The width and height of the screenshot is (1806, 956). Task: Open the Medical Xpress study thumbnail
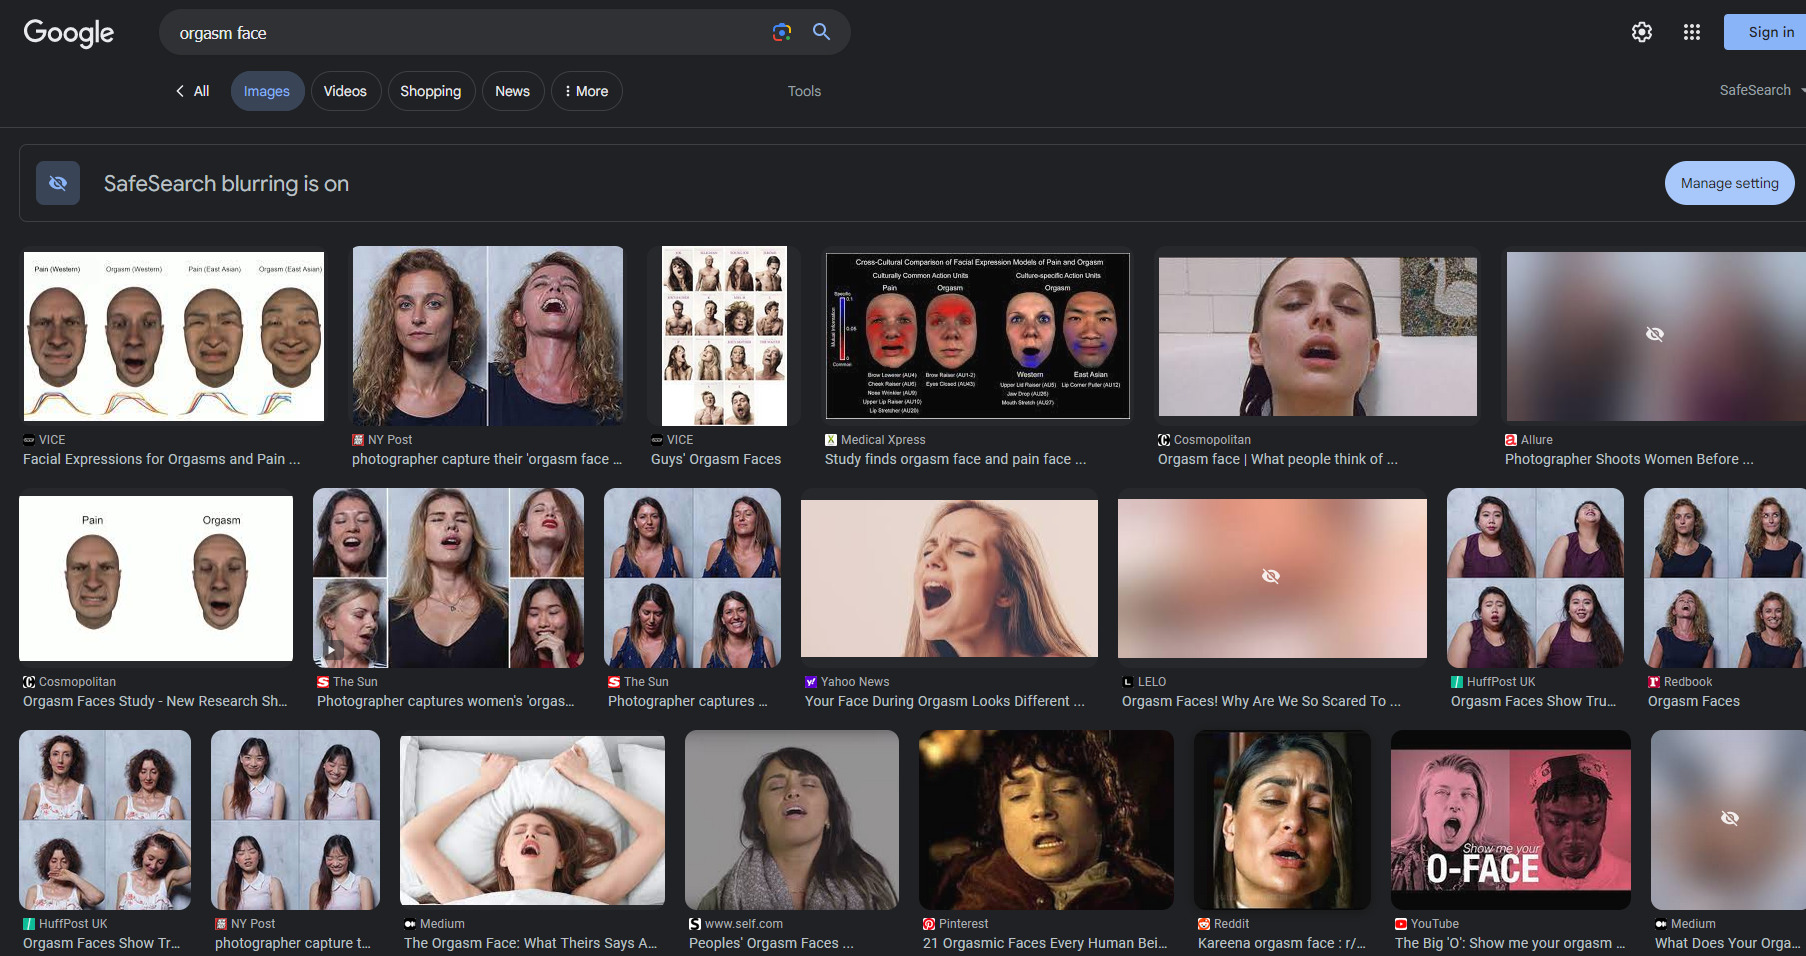click(977, 335)
